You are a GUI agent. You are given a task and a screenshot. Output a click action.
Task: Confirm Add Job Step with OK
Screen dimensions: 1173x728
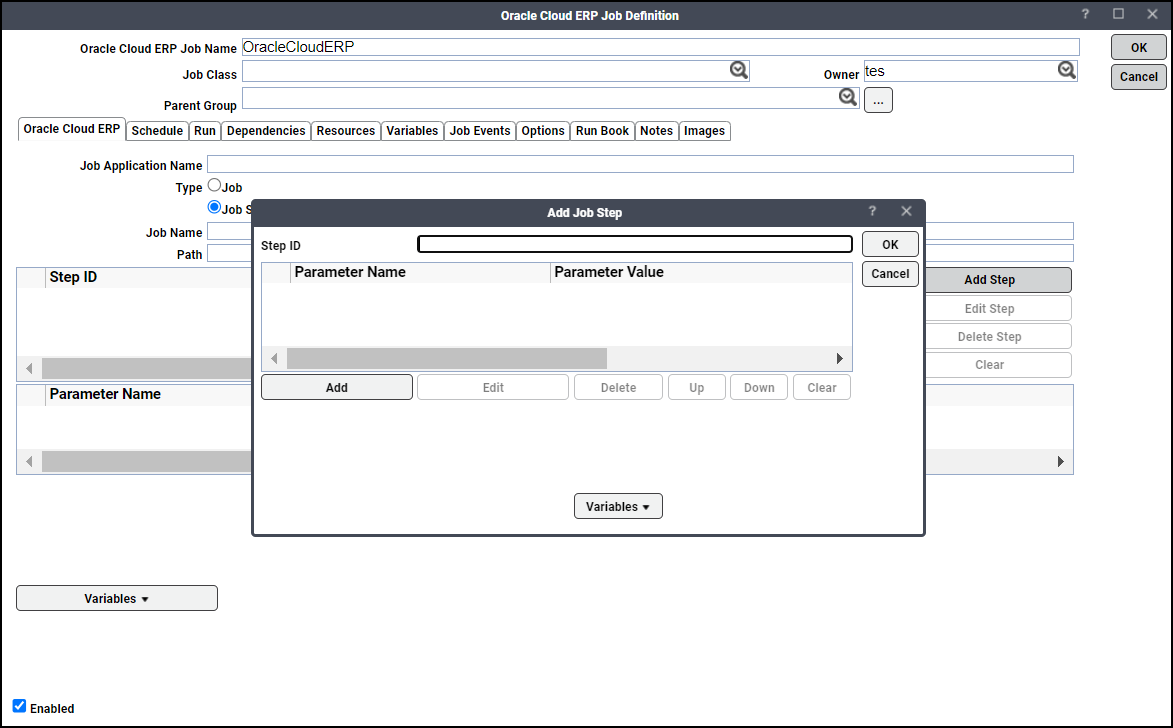[890, 245]
